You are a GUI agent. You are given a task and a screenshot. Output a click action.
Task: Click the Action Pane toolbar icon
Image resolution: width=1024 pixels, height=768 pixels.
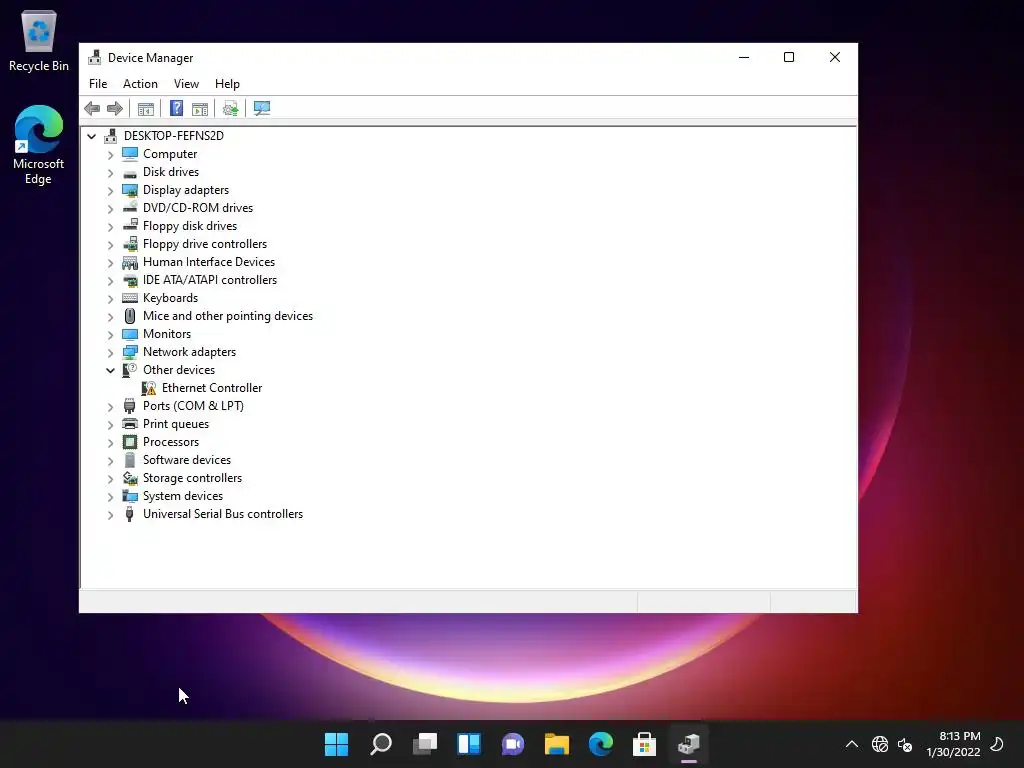point(200,108)
